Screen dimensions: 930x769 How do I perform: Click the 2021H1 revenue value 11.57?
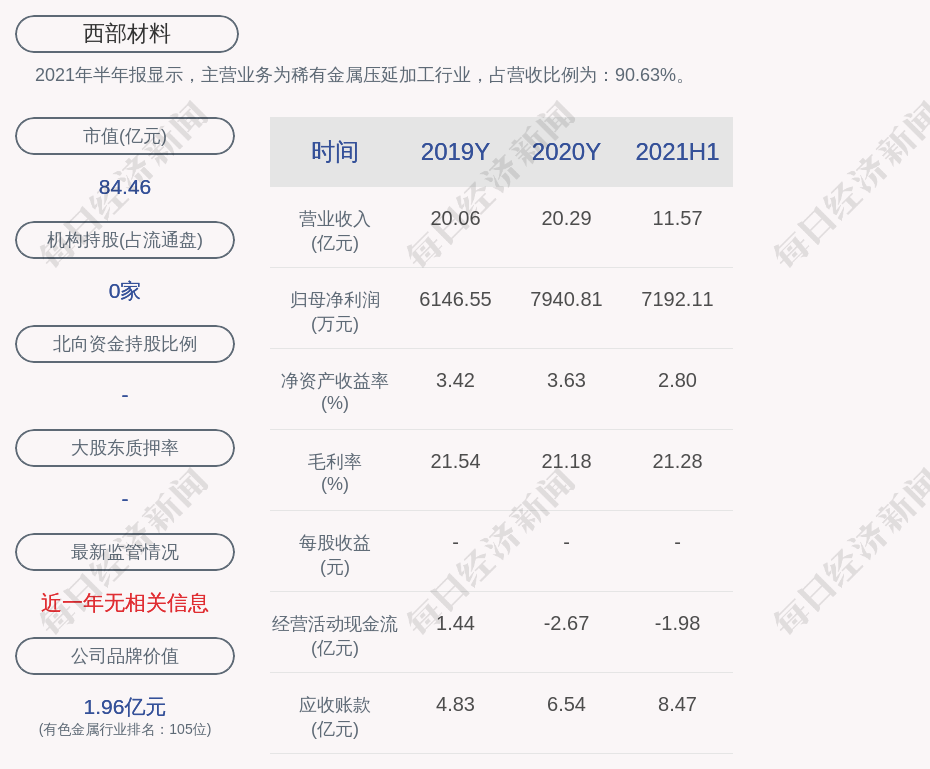(x=677, y=218)
